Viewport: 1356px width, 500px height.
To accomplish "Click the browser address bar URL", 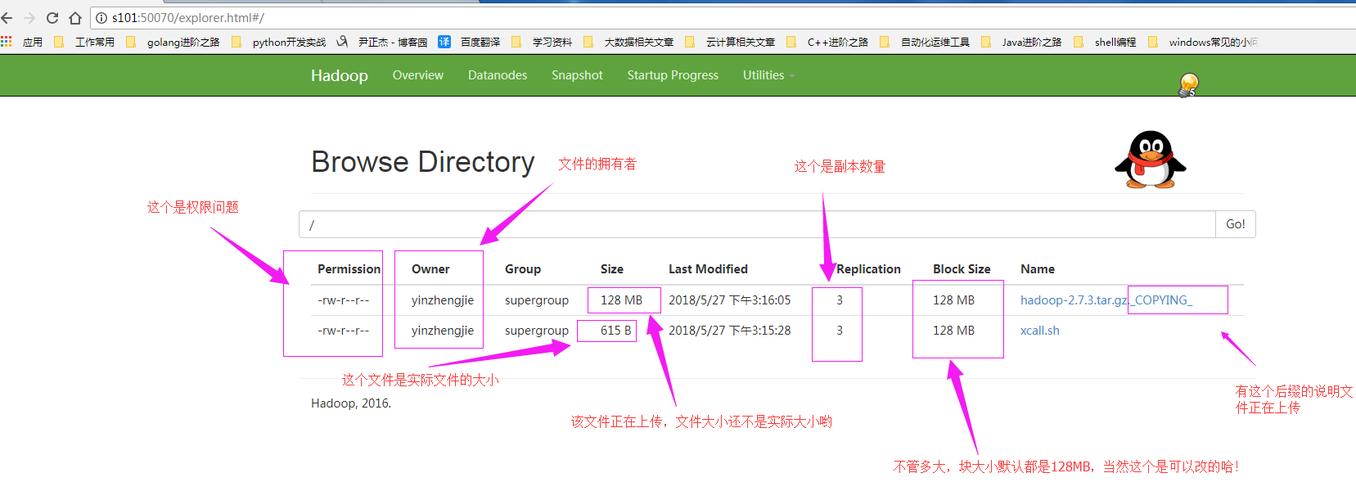I will click(188, 18).
